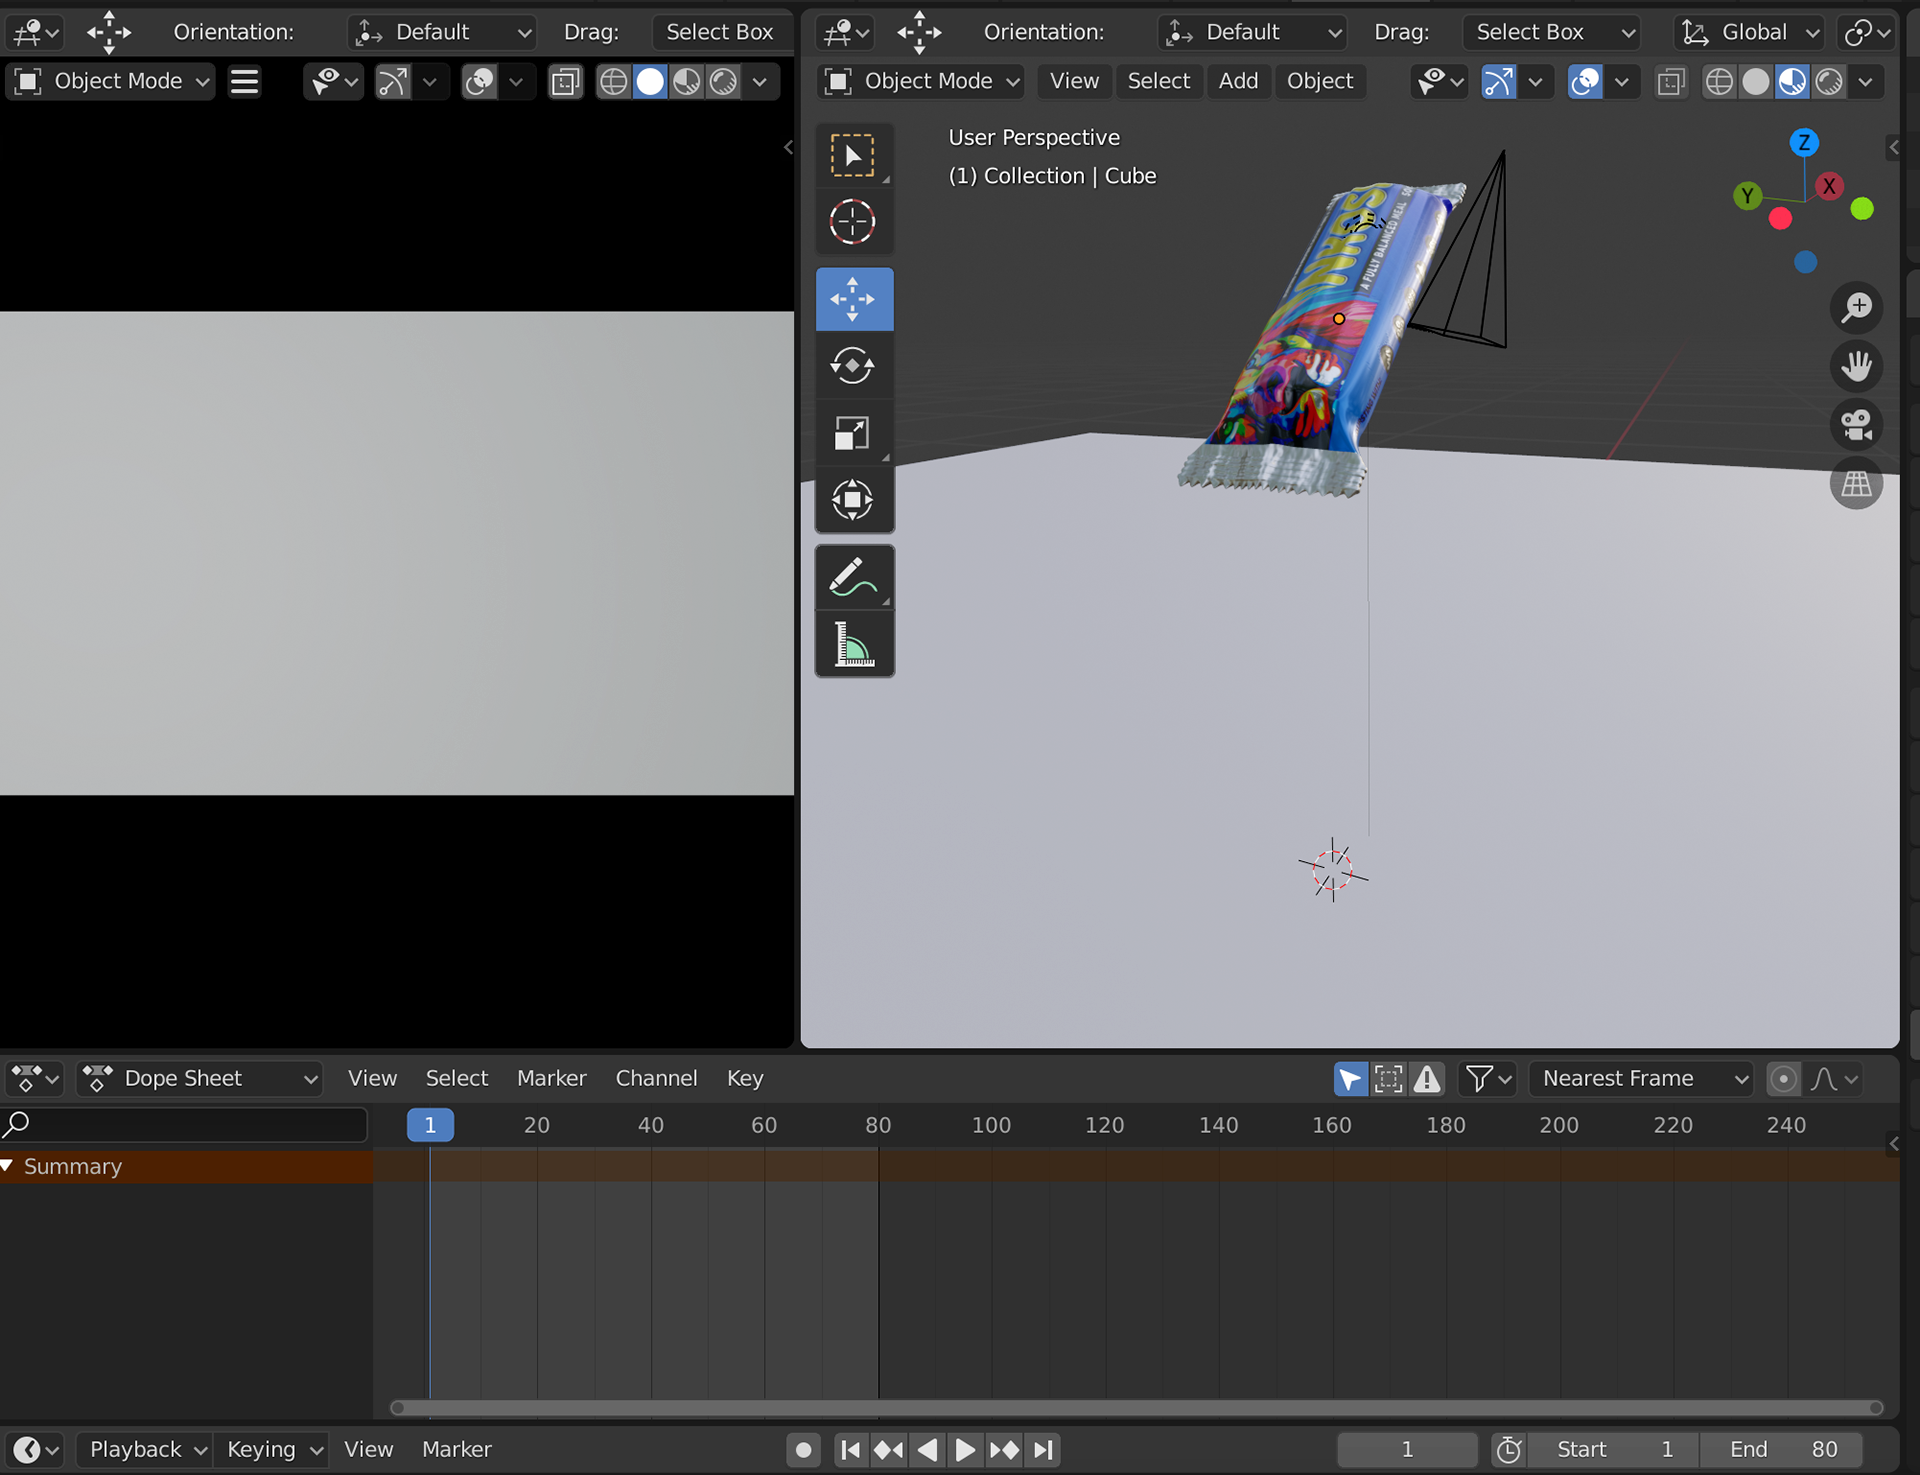
Task: Click the X axis on navigation gizmo
Action: click(1830, 186)
